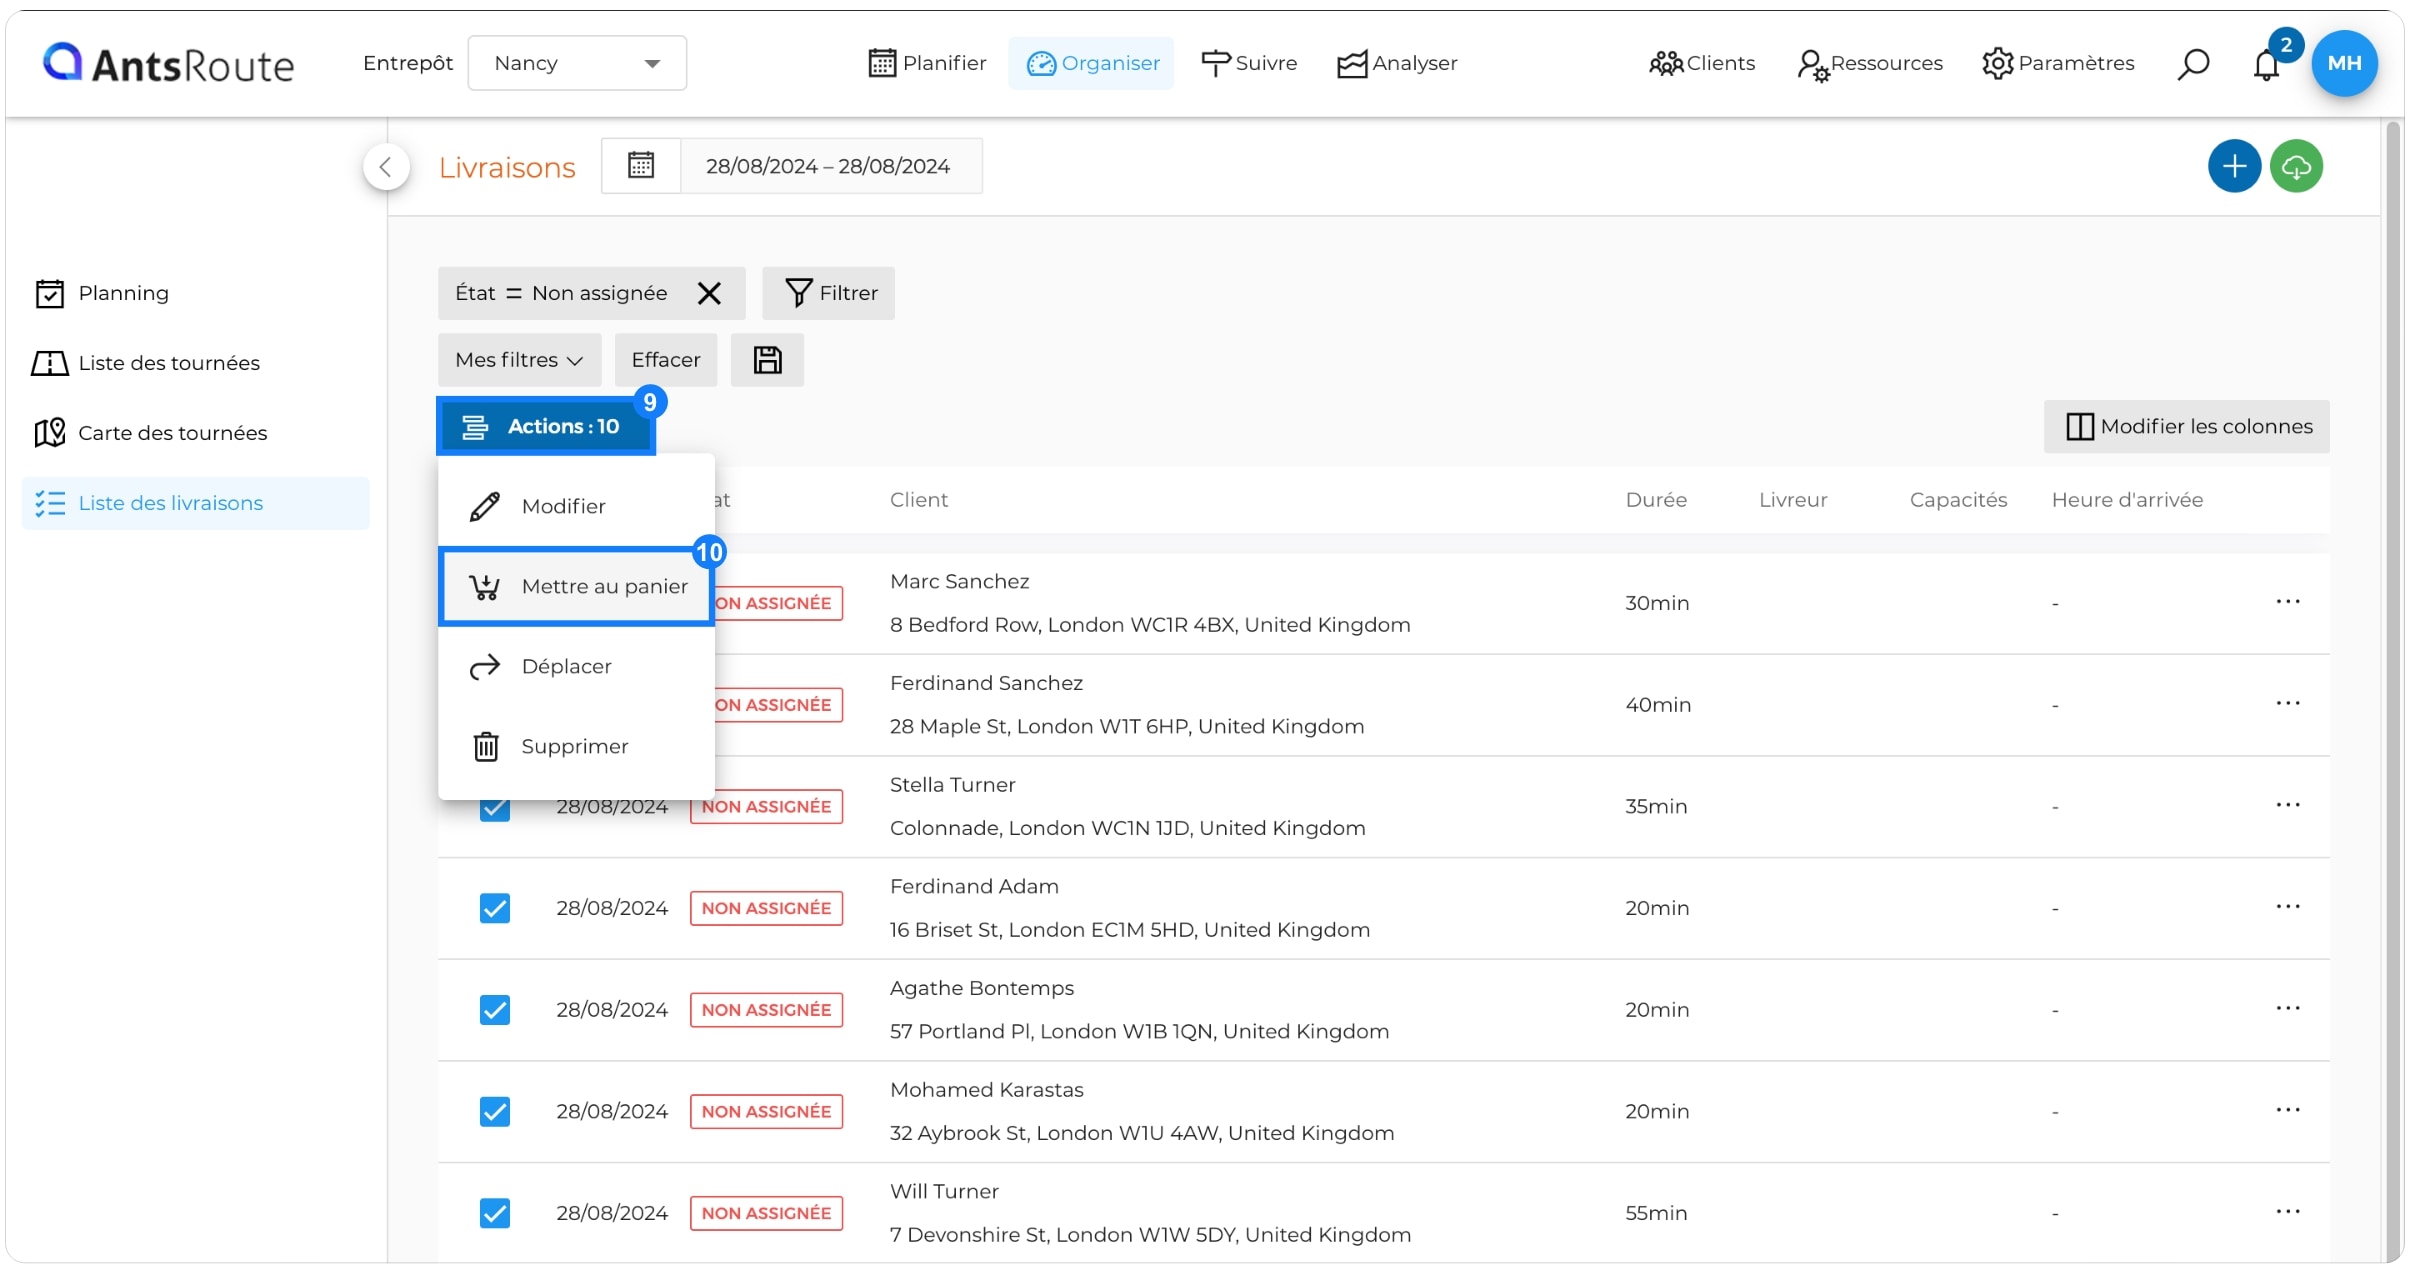Open more options for Stella Turner row

[2288, 805]
